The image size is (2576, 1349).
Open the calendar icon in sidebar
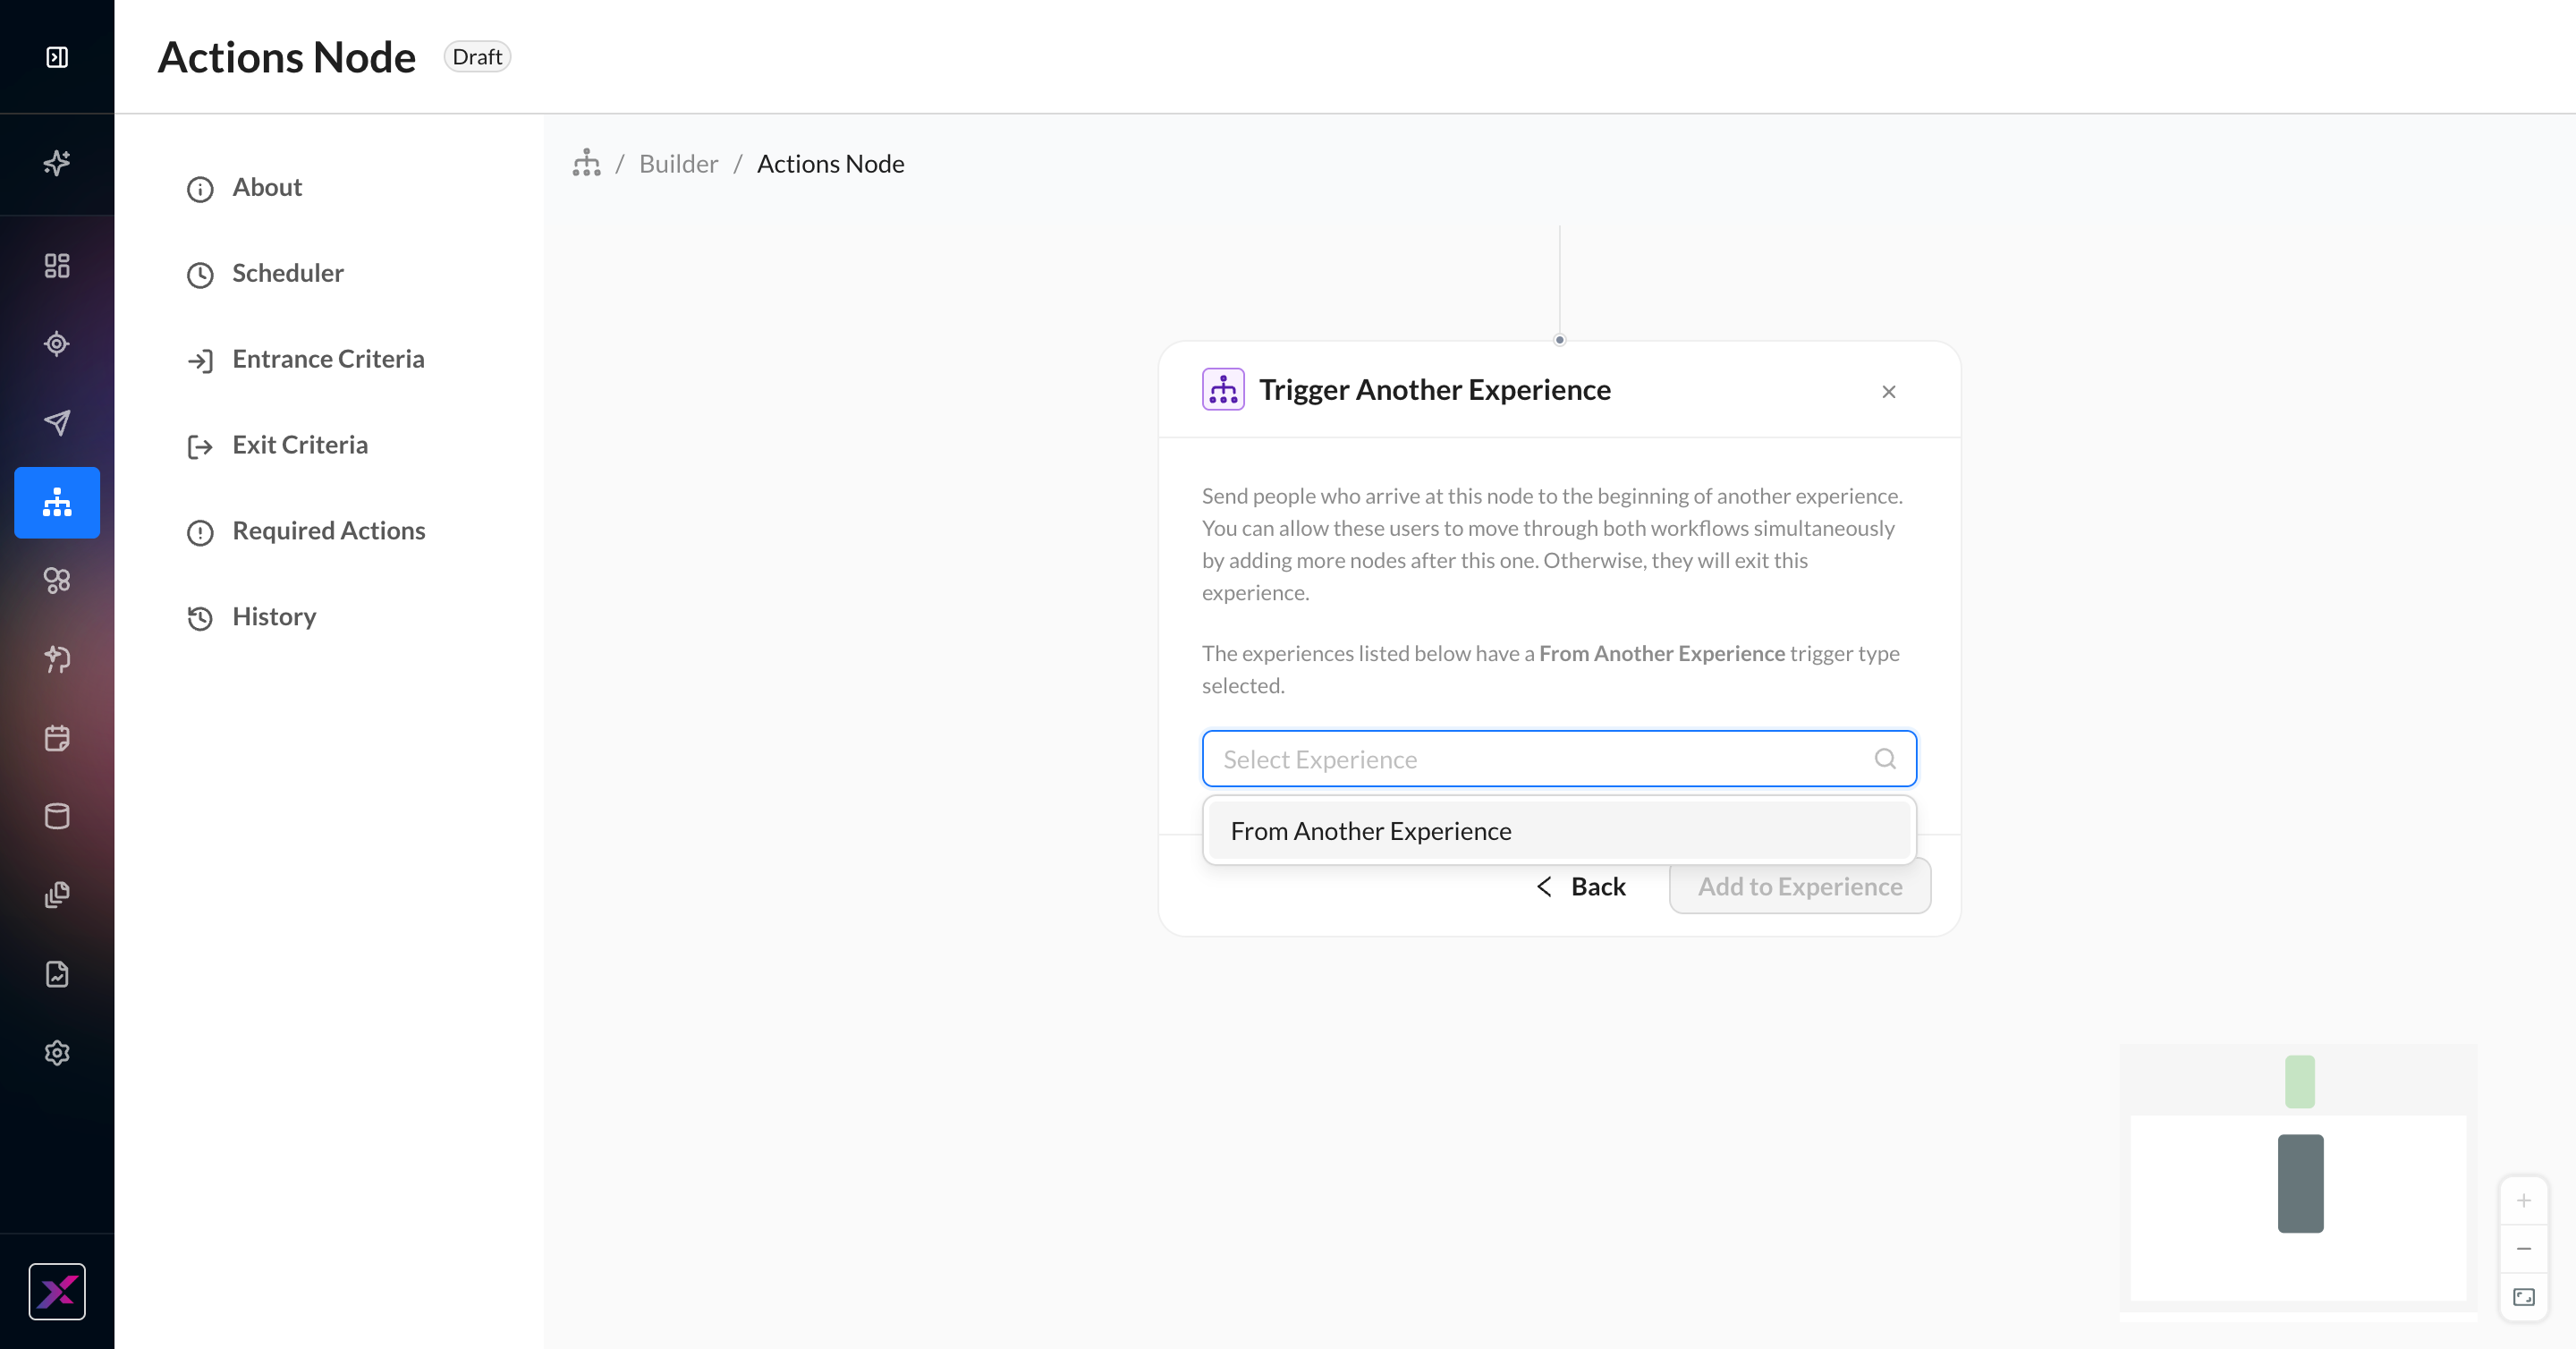click(57, 738)
